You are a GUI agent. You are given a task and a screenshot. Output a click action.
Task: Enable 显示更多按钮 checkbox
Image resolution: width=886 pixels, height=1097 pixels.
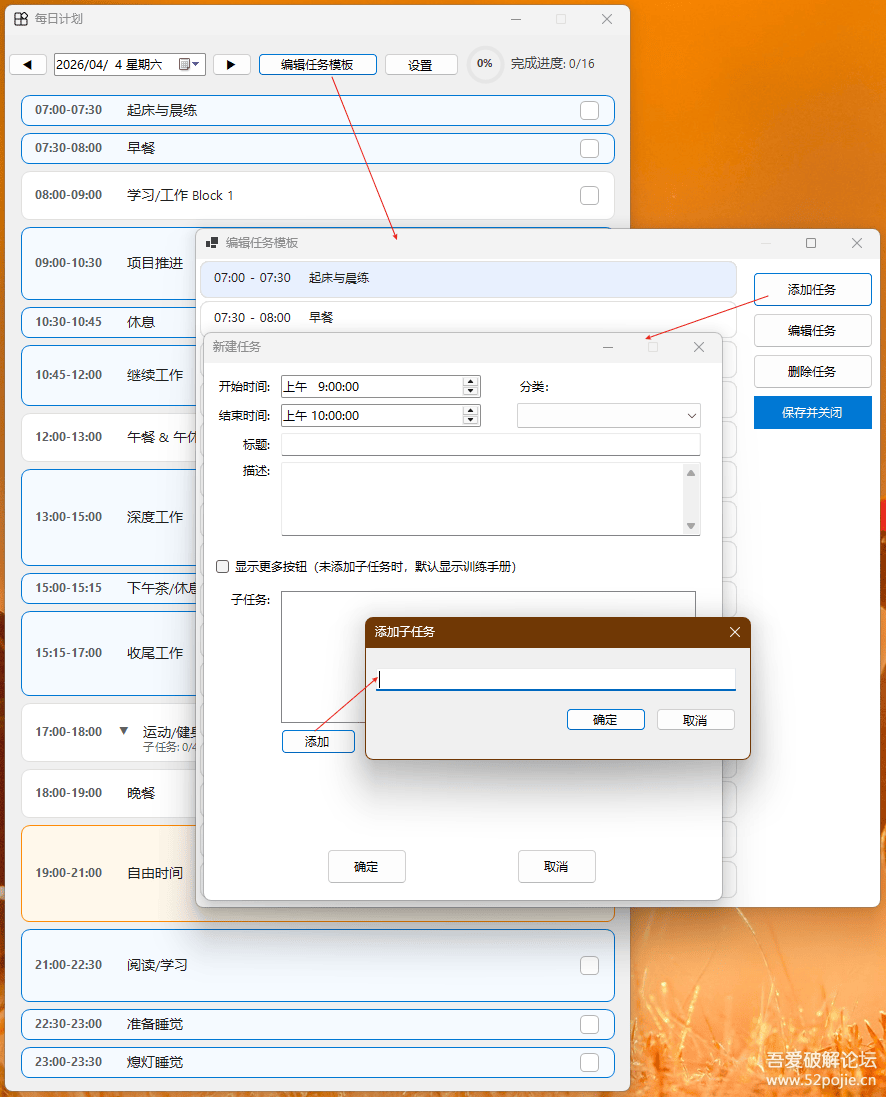223,567
